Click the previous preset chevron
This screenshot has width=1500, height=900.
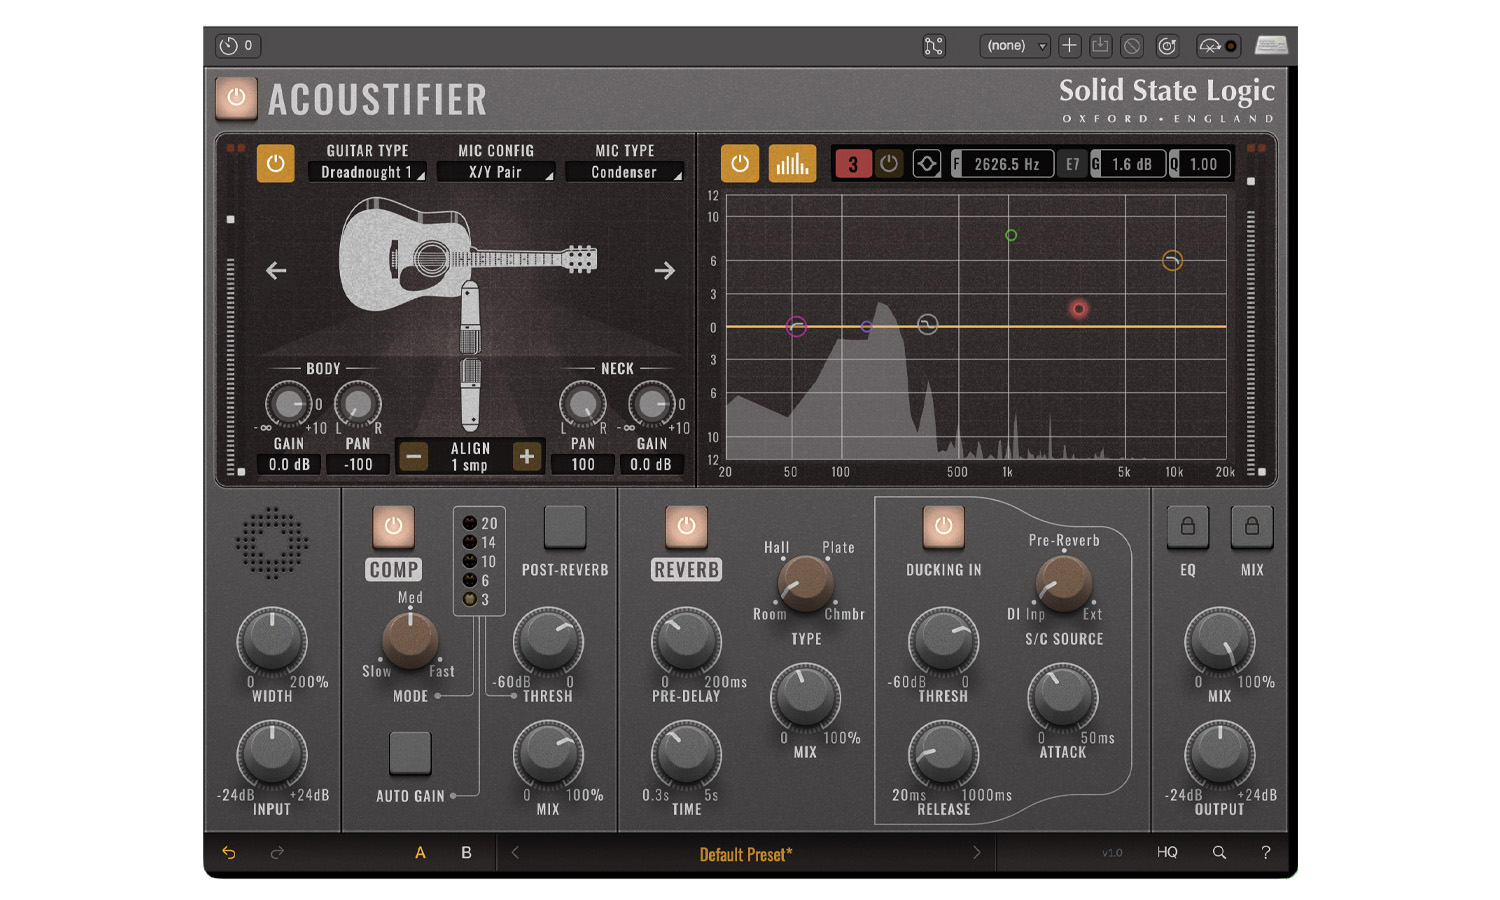(515, 853)
